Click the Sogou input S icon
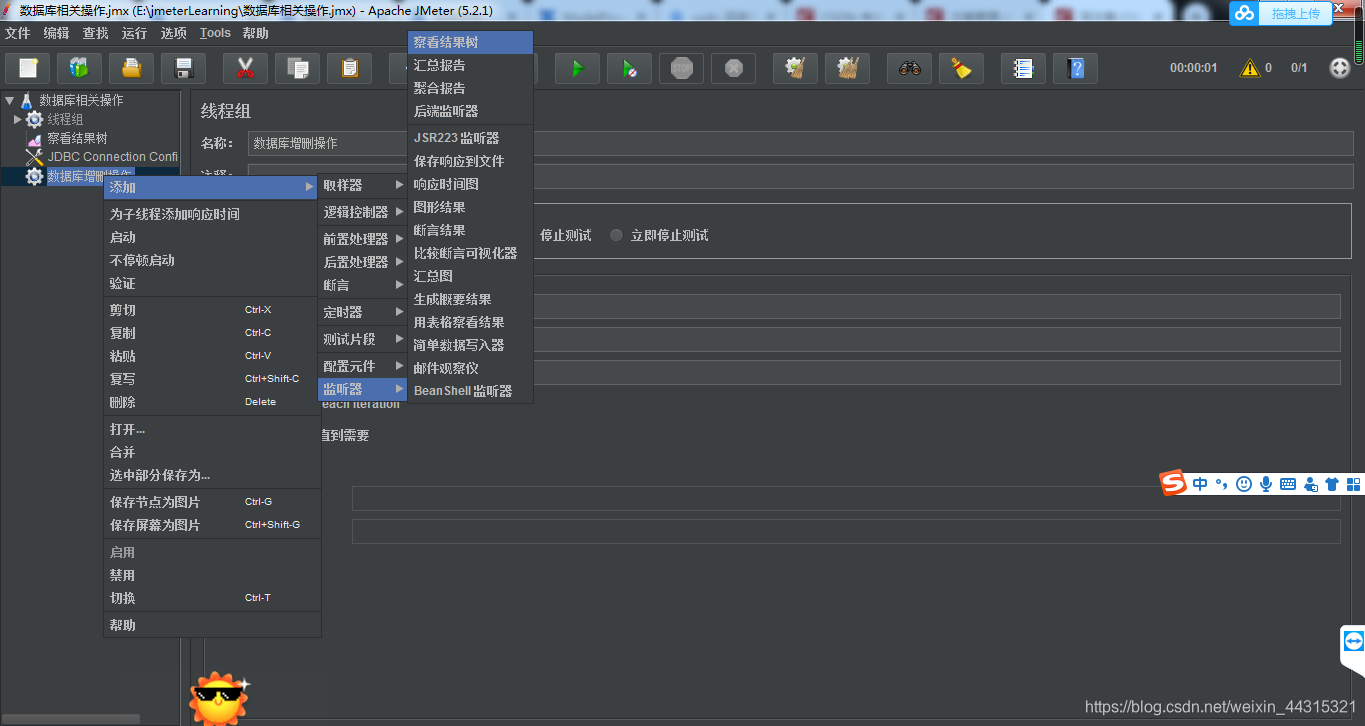This screenshot has height=726, width=1365. [1174, 483]
